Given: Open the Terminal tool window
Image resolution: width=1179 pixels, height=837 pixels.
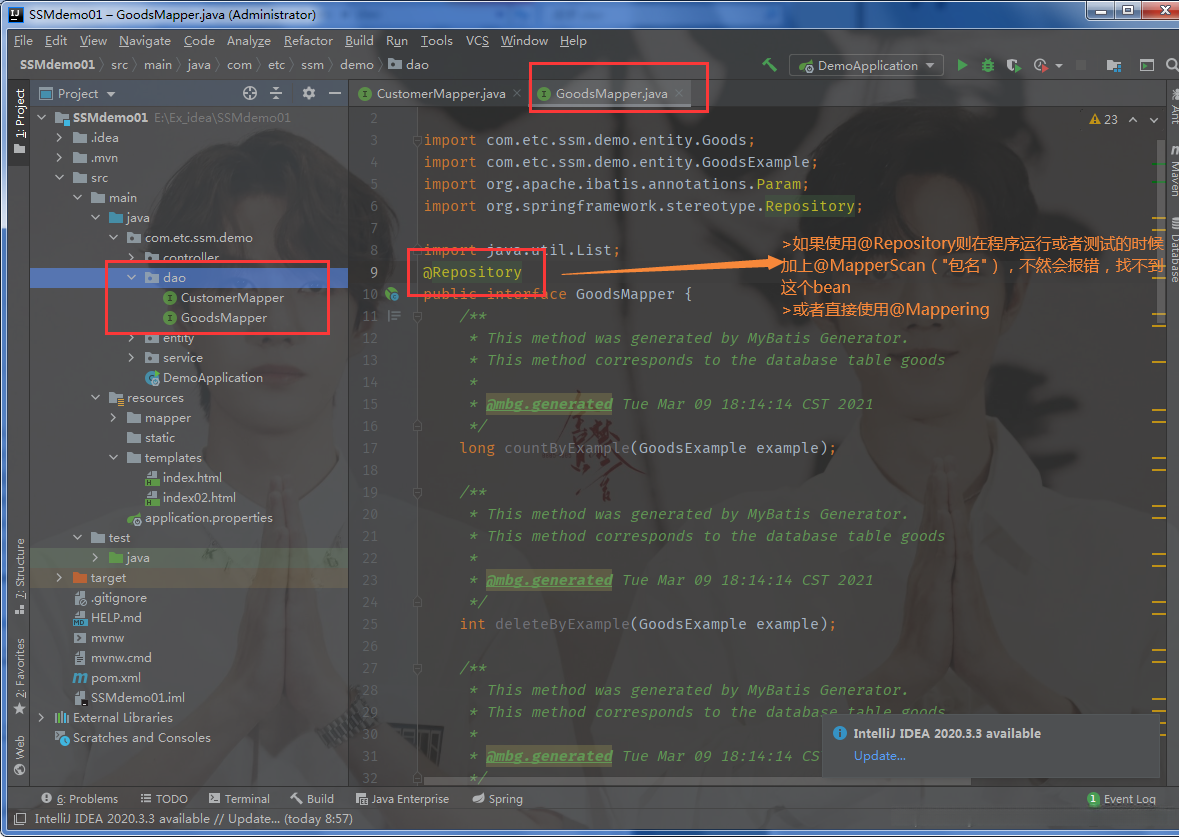Looking at the screenshot, I should [x=239, y=799].
